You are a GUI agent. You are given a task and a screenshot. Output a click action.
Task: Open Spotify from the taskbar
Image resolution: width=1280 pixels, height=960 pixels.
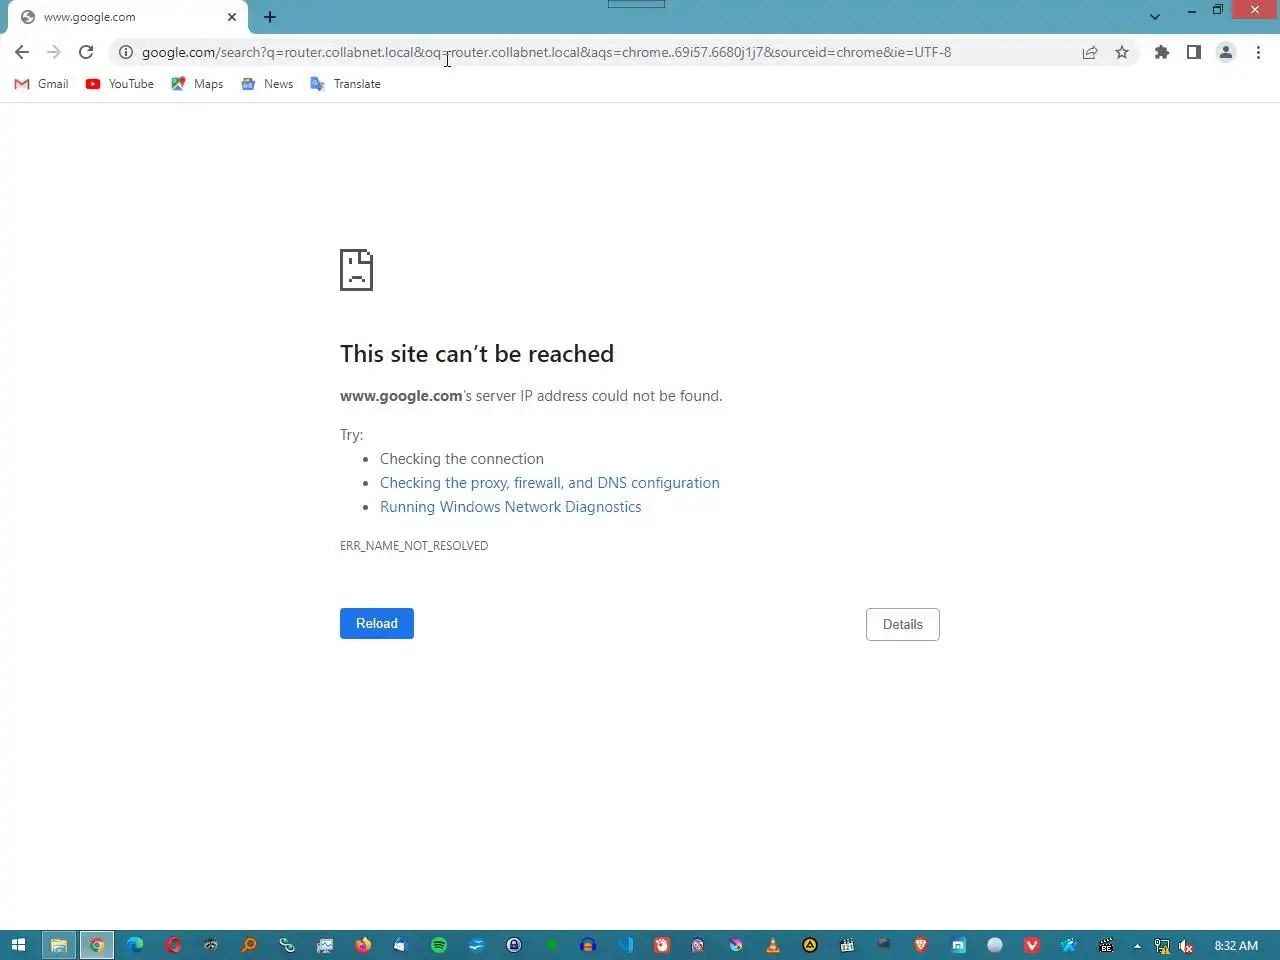[439, 945]
